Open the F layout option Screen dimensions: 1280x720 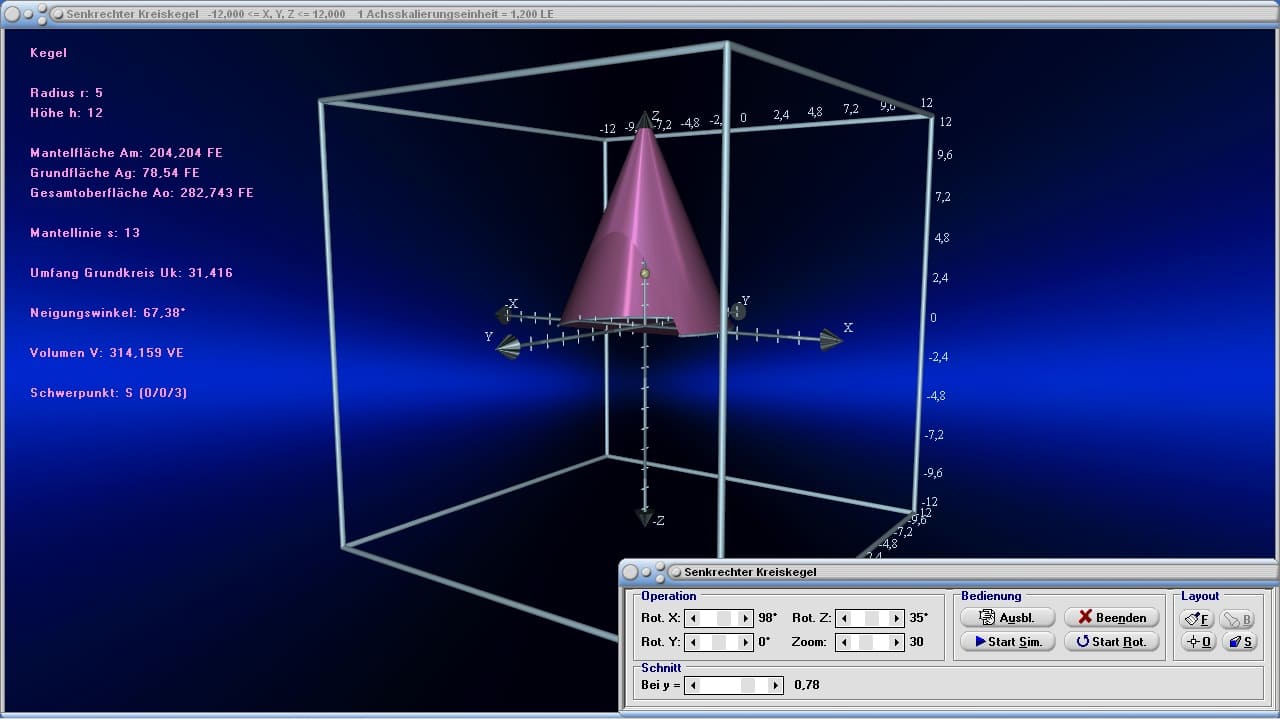coord(1198,618)
